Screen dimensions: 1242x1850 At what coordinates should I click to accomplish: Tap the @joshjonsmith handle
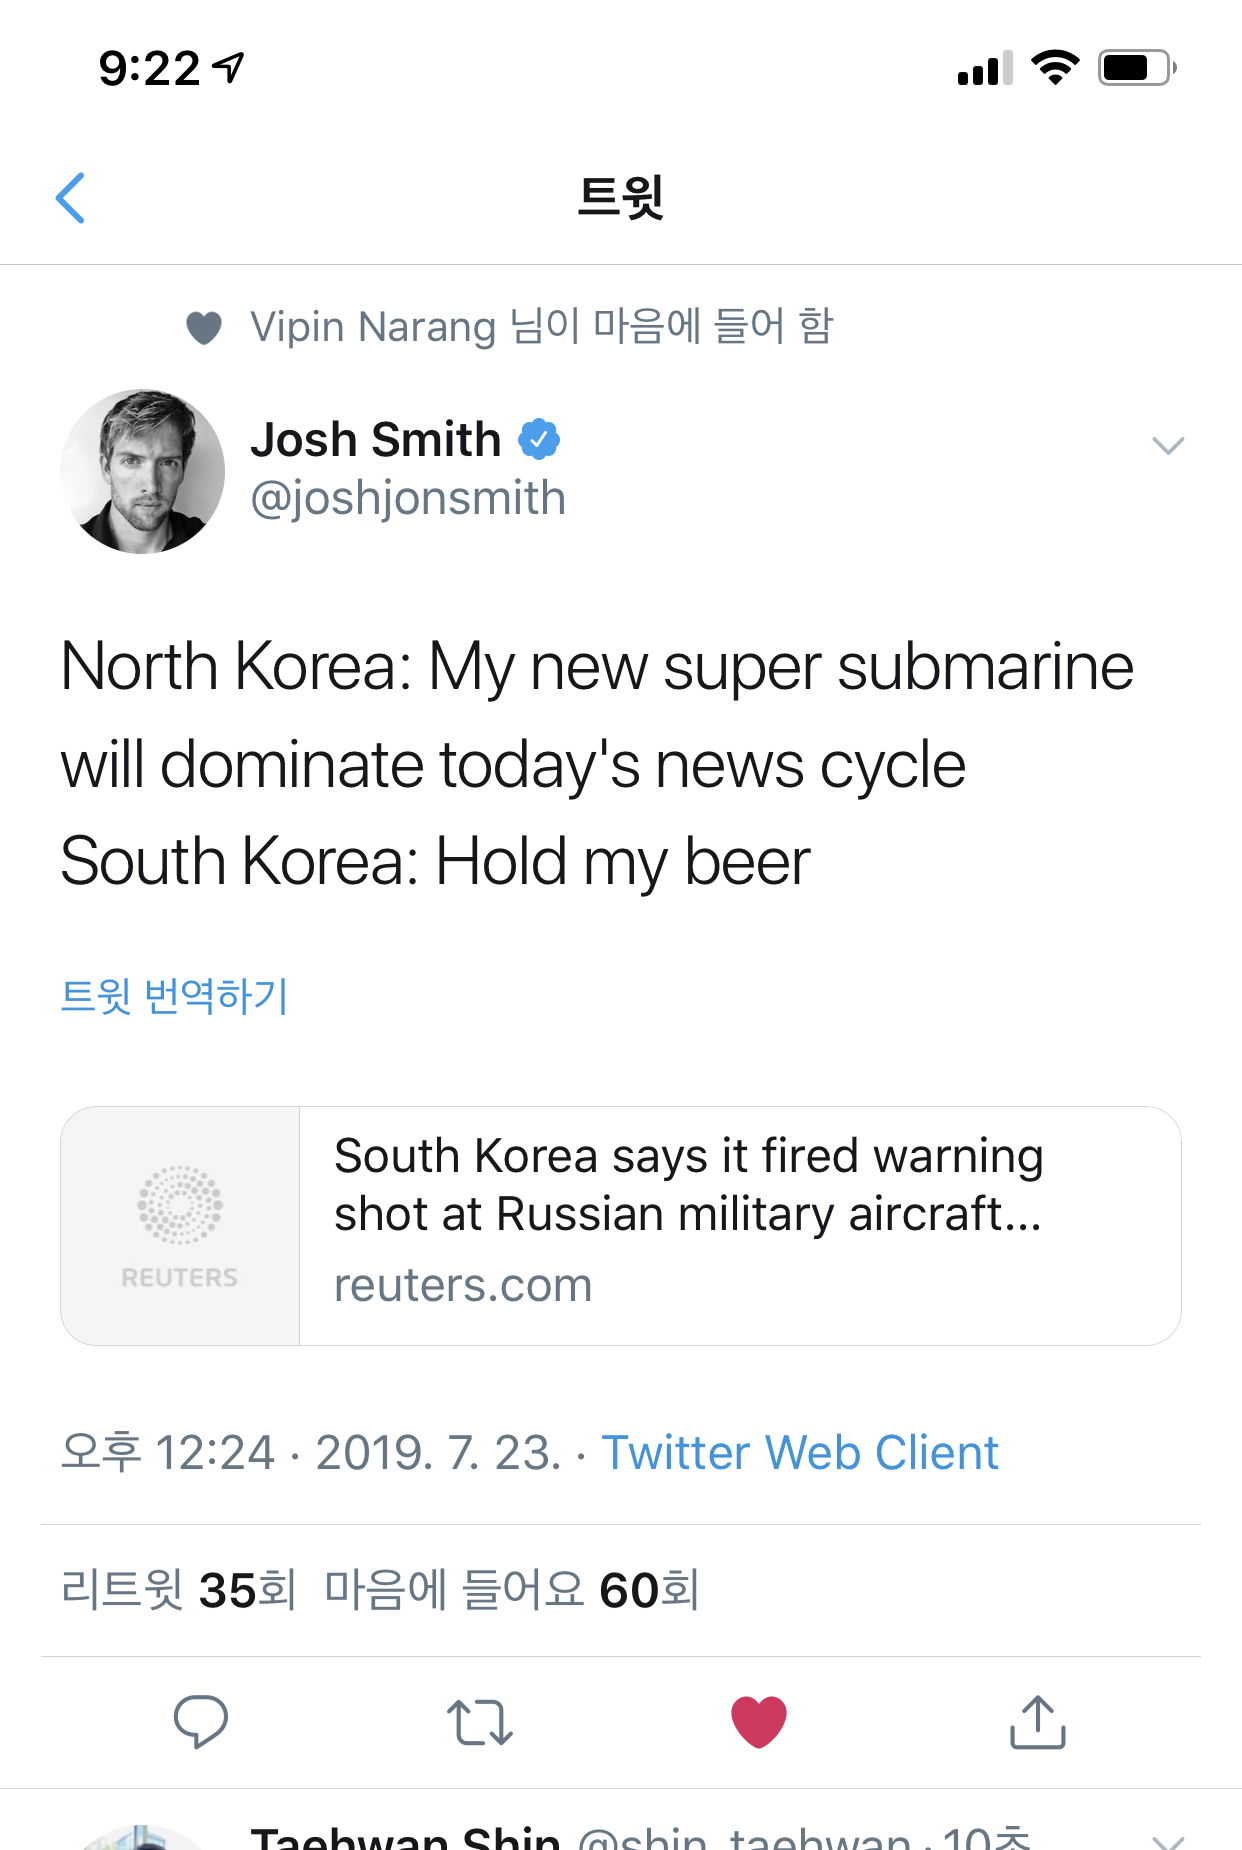pyautogui.click(x=408, y=498)
